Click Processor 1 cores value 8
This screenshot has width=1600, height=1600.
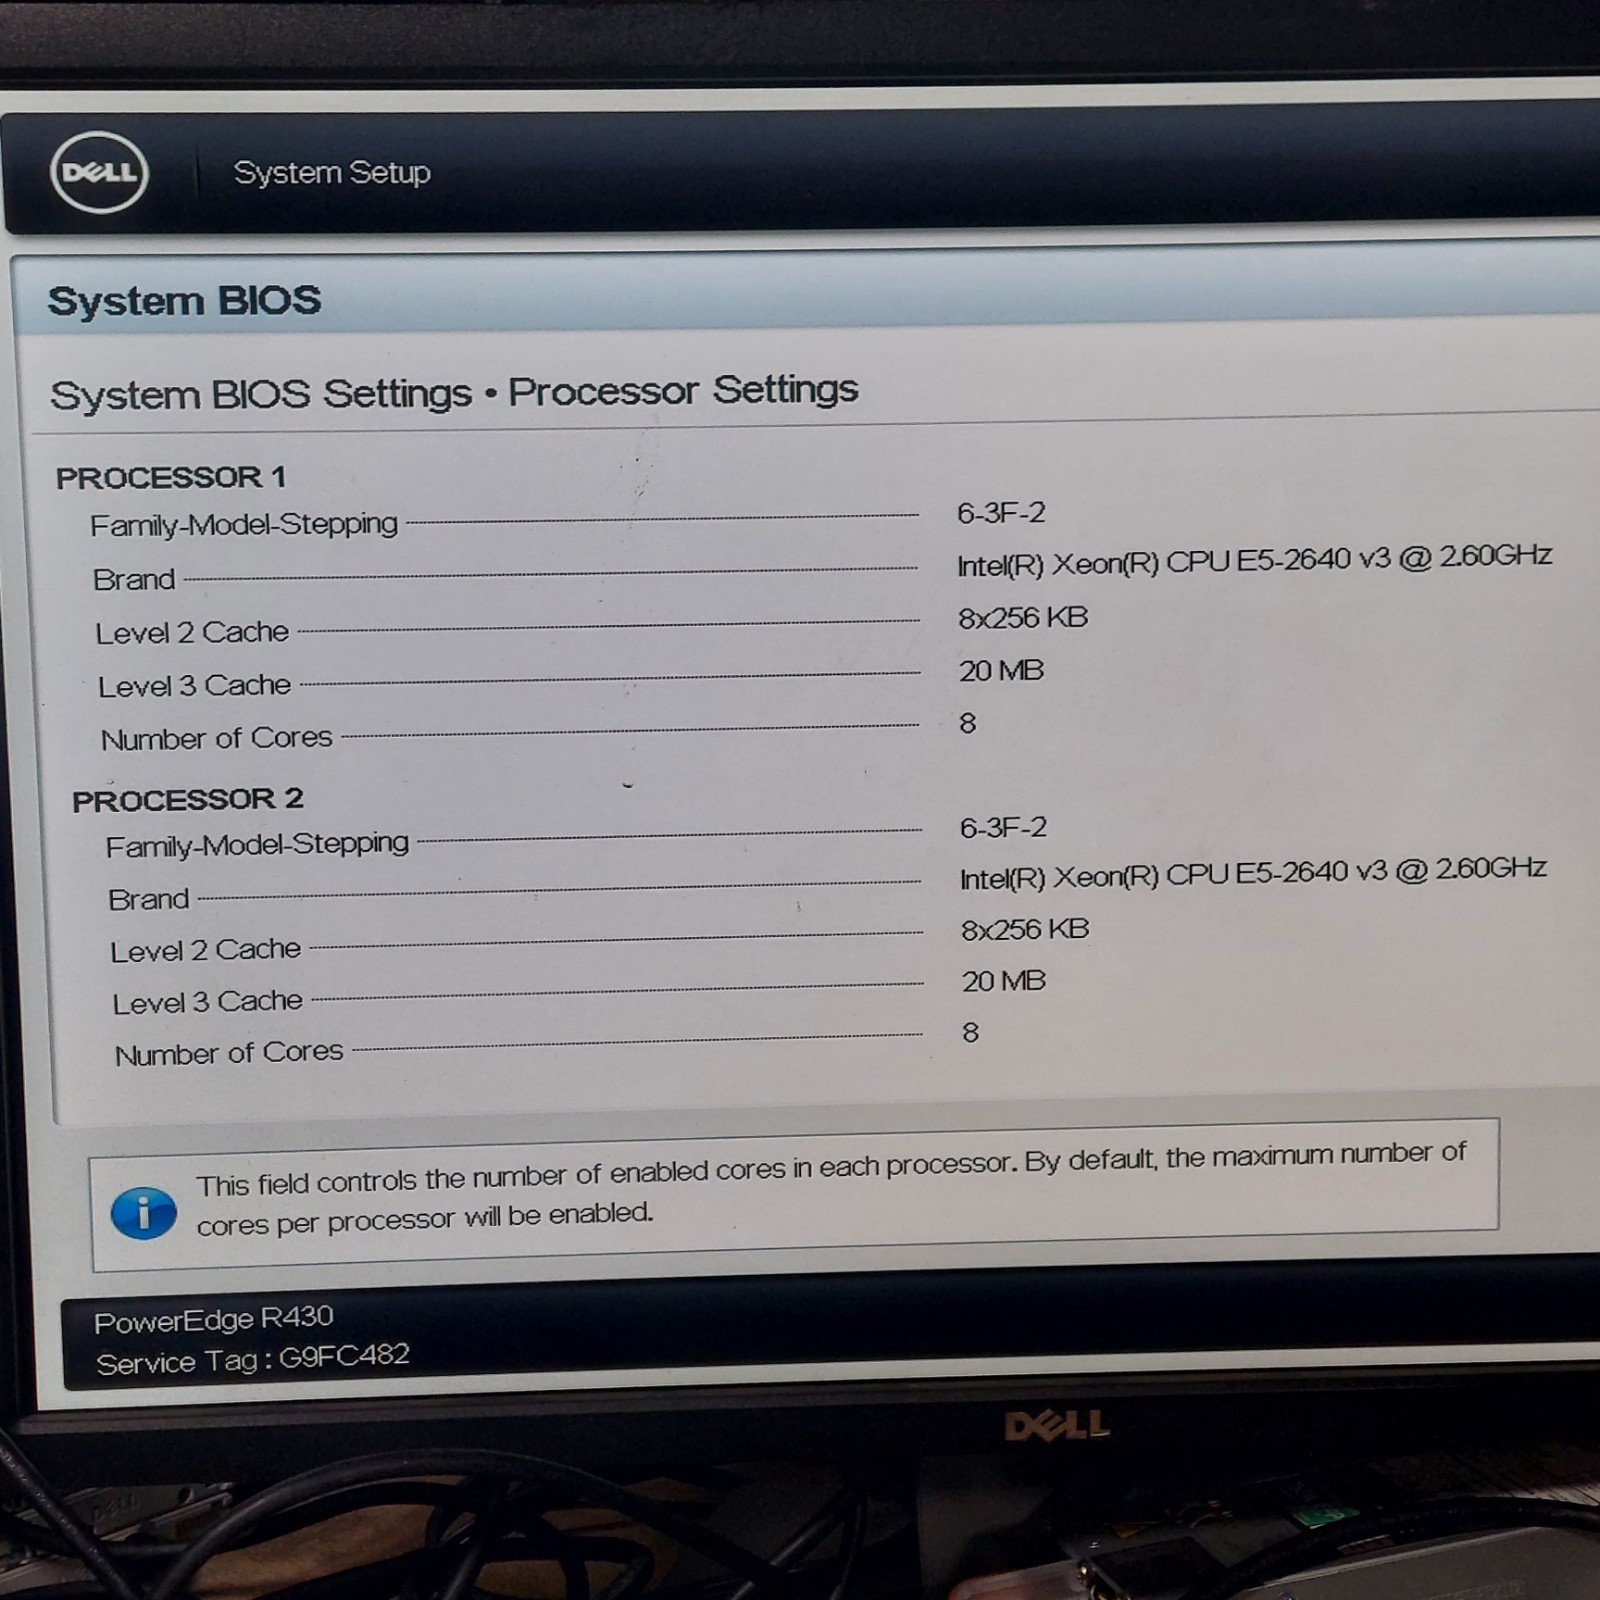tap(967, 723)
